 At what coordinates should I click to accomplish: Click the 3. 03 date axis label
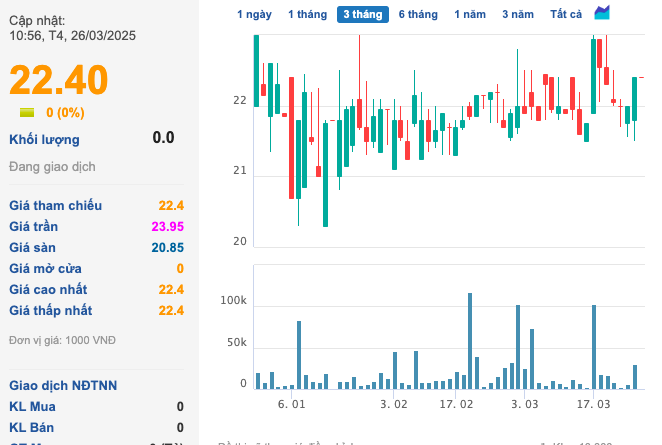[x=525, y=404]
